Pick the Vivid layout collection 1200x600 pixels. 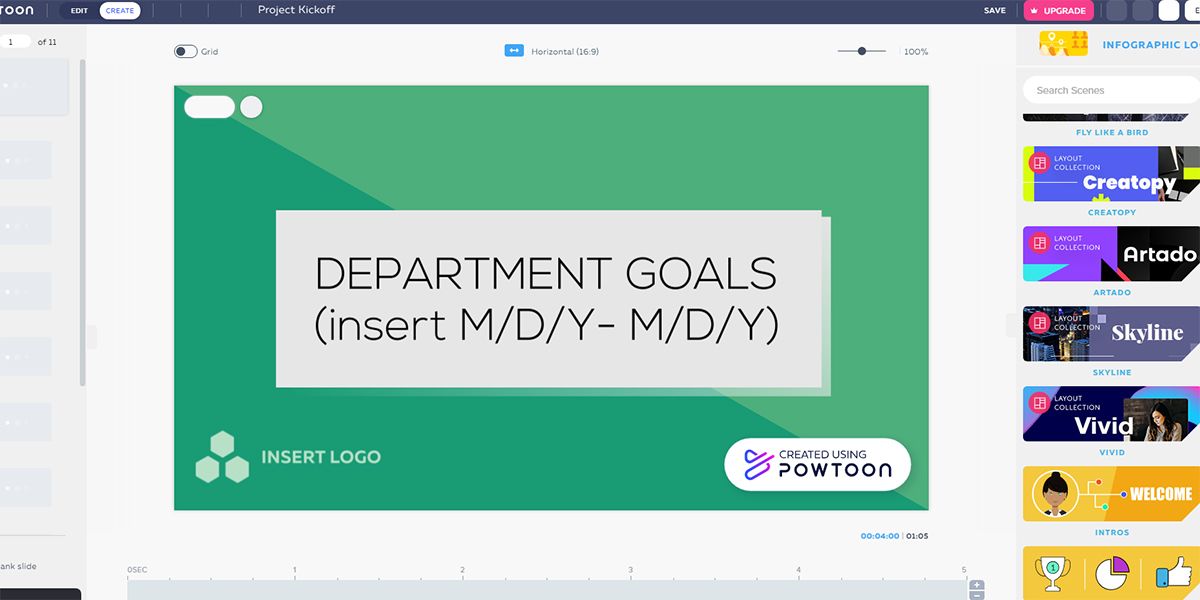pos(1111,414)
